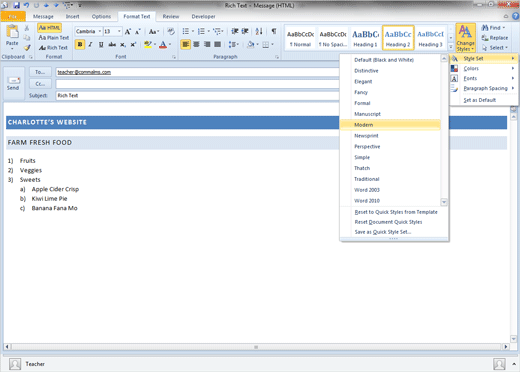Click the To... button
The width and height of the screenshot is (520, 372).
[40, 72]
